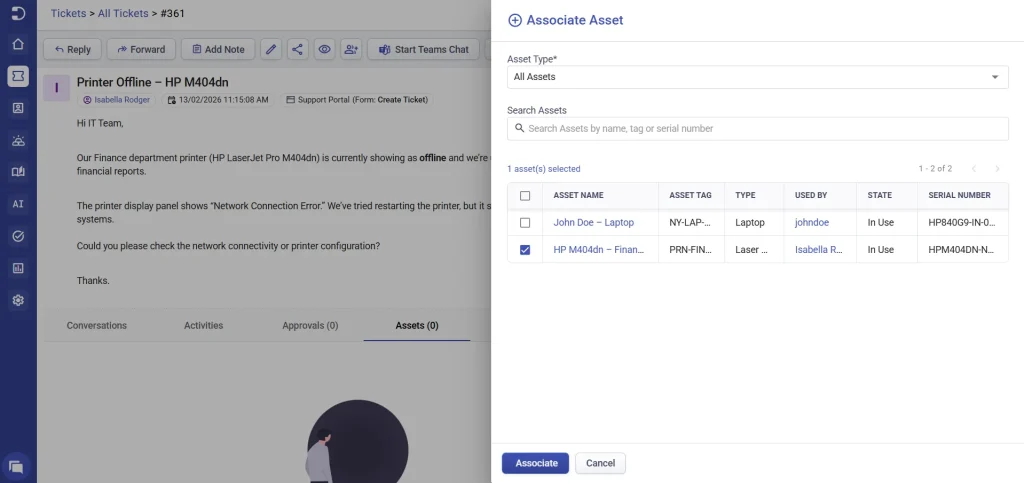
Task: Open the Approvals checkmark icon in sidebar
Action: [18, 236]
